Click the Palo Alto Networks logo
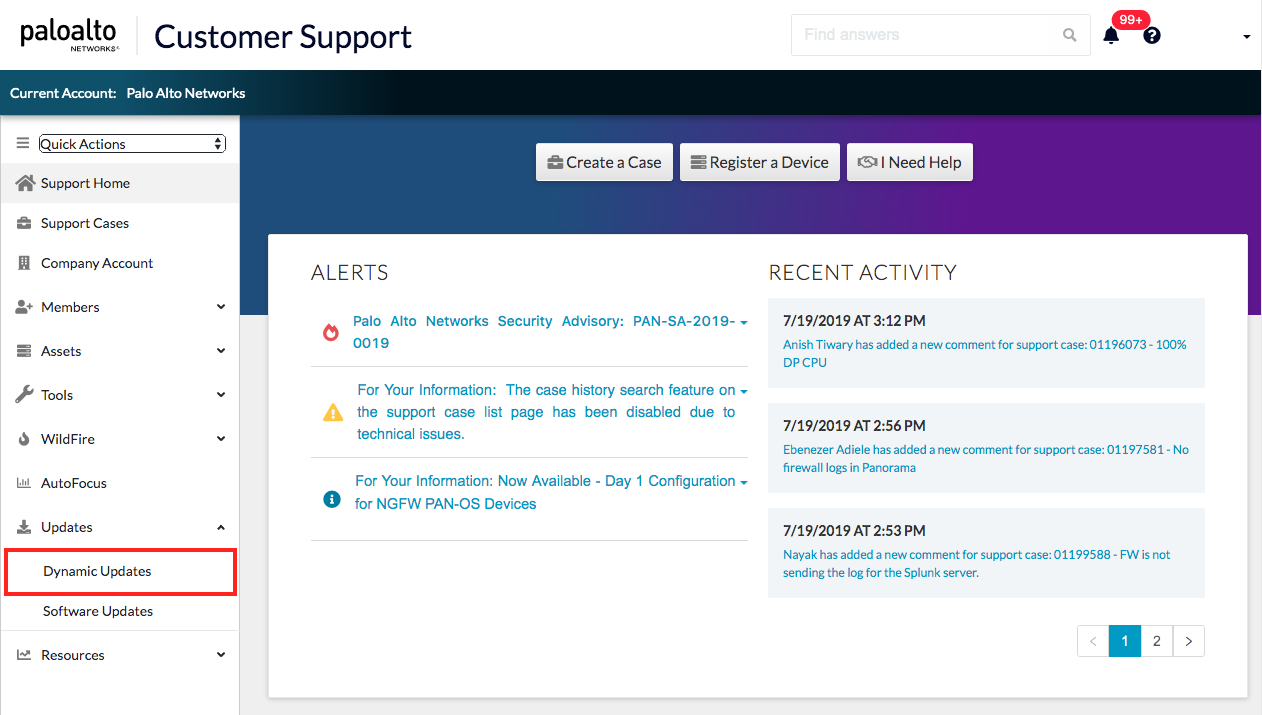Viewport: 1262px width, 715px height. [69, 35]
